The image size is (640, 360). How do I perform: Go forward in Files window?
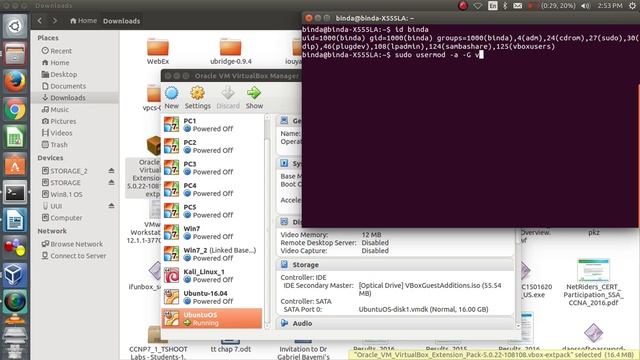[x=55, y=21]
